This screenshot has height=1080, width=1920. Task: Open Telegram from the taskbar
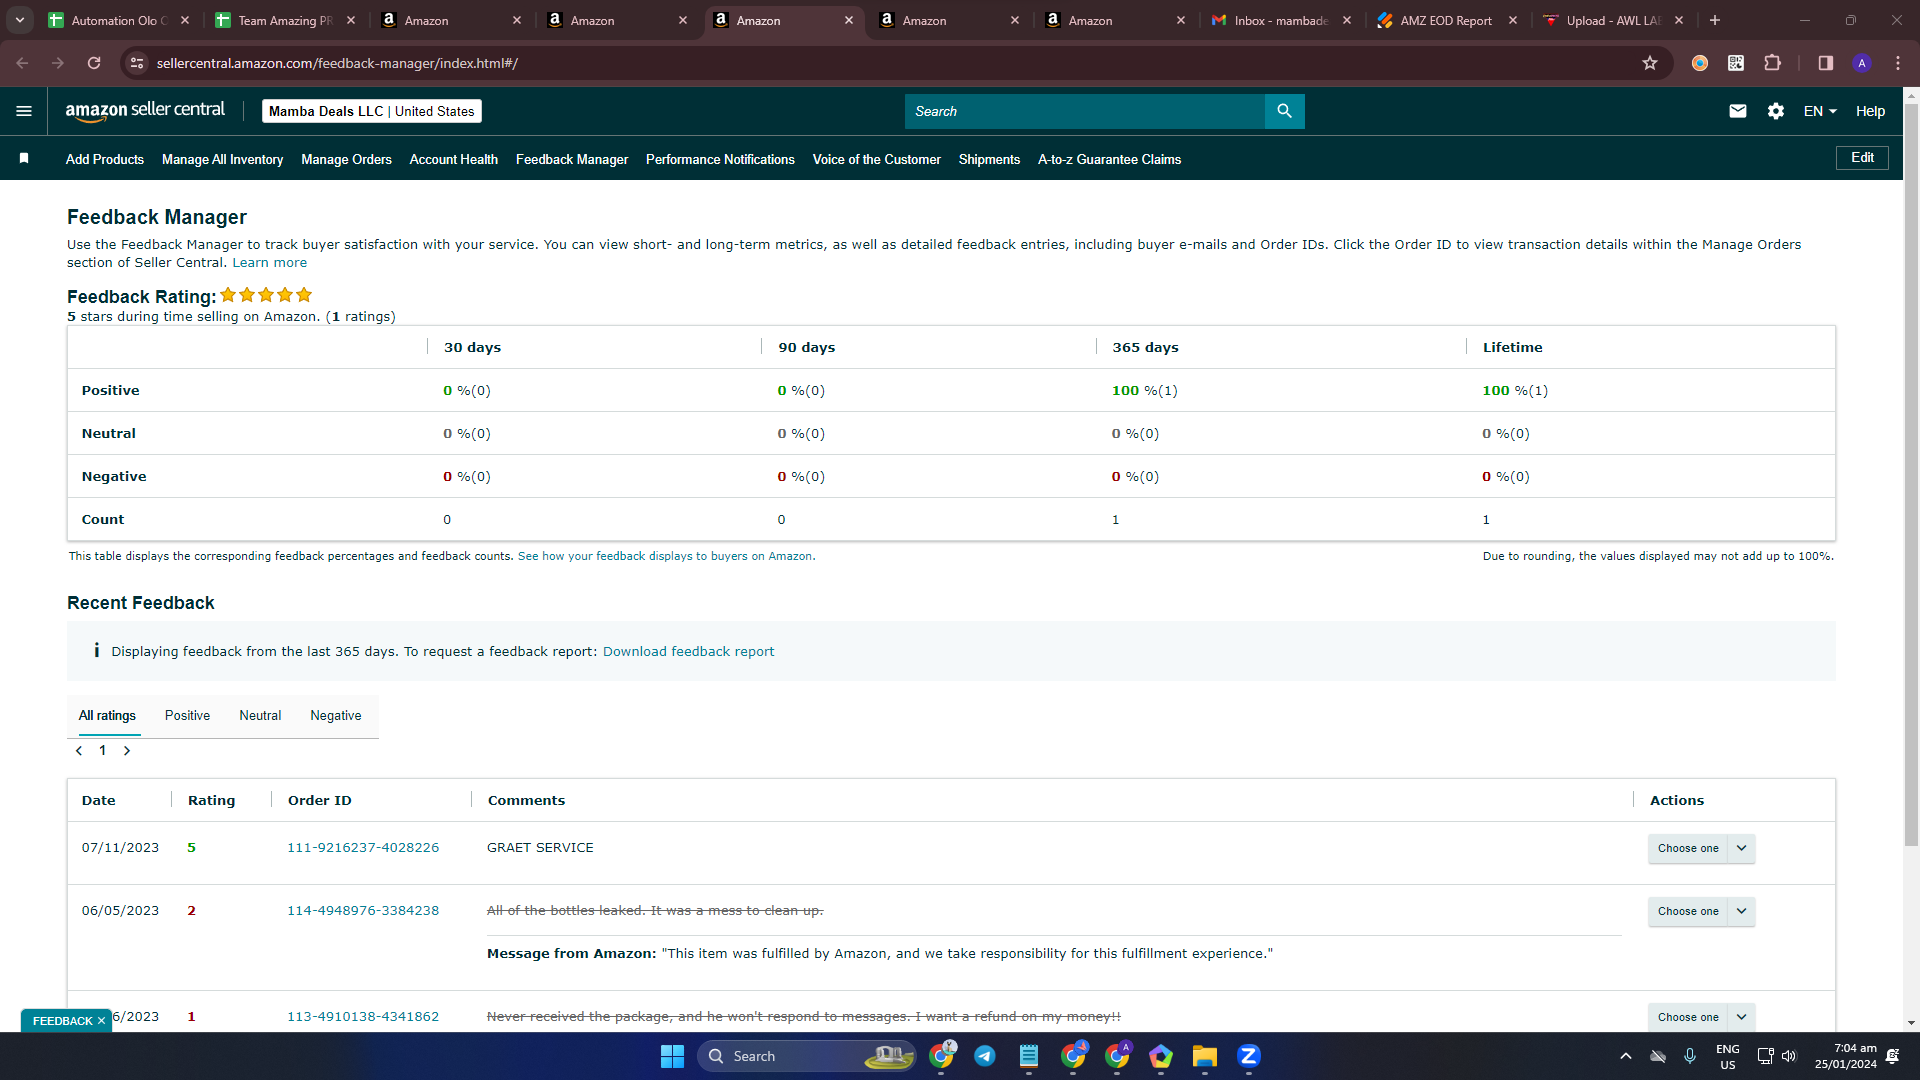(985, 1056)
